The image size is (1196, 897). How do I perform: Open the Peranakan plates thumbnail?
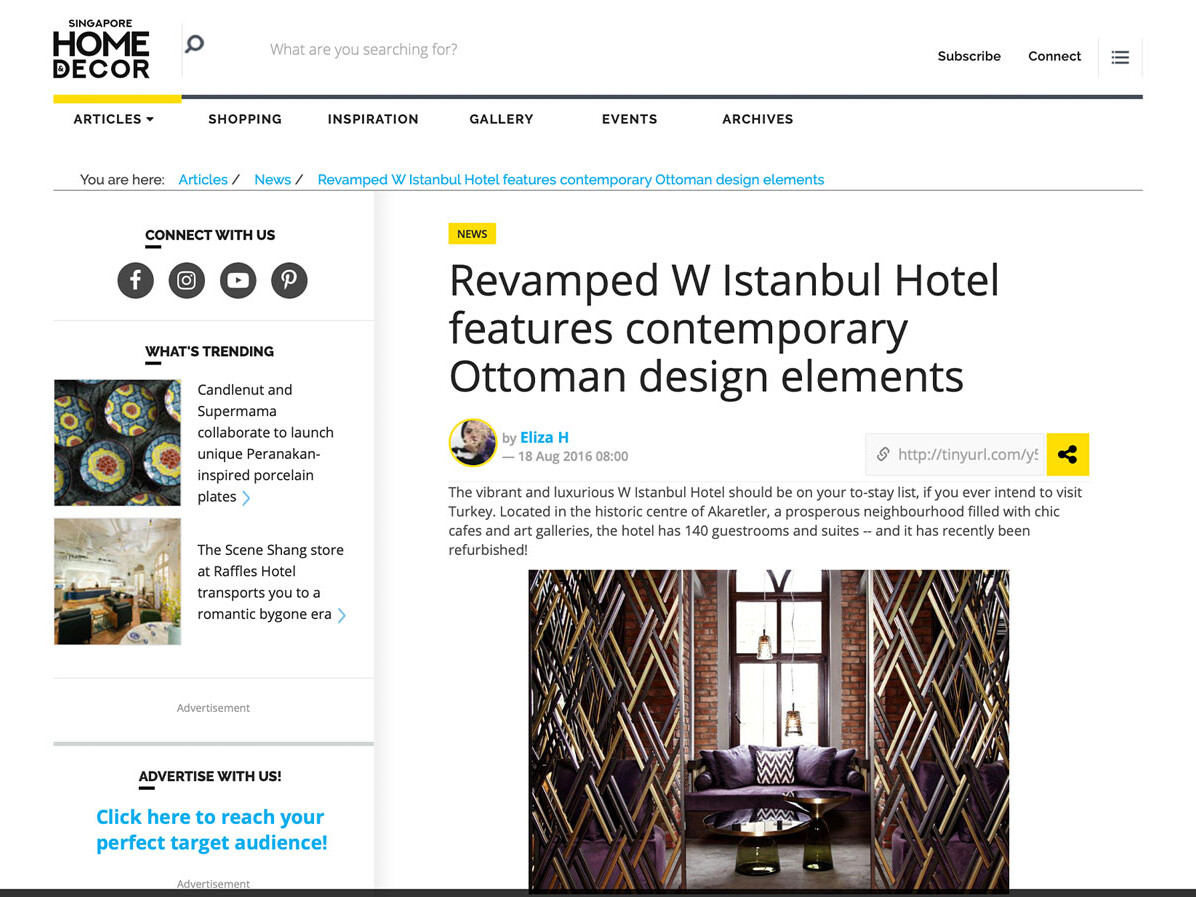pyautogui.click(x=117, y=442)
